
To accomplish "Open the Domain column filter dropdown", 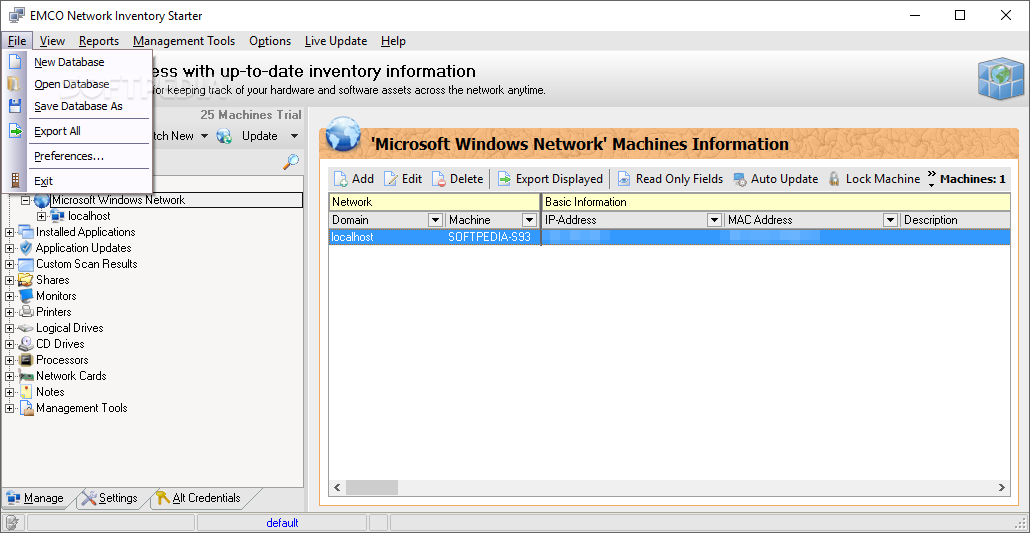I will tap(435, 220).
